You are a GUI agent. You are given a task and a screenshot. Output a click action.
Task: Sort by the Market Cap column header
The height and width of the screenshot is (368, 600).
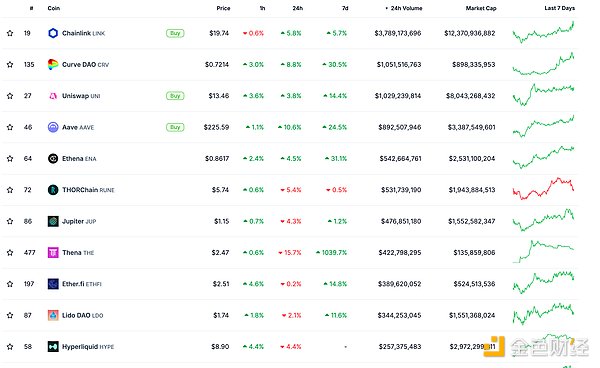click(481, 8)
